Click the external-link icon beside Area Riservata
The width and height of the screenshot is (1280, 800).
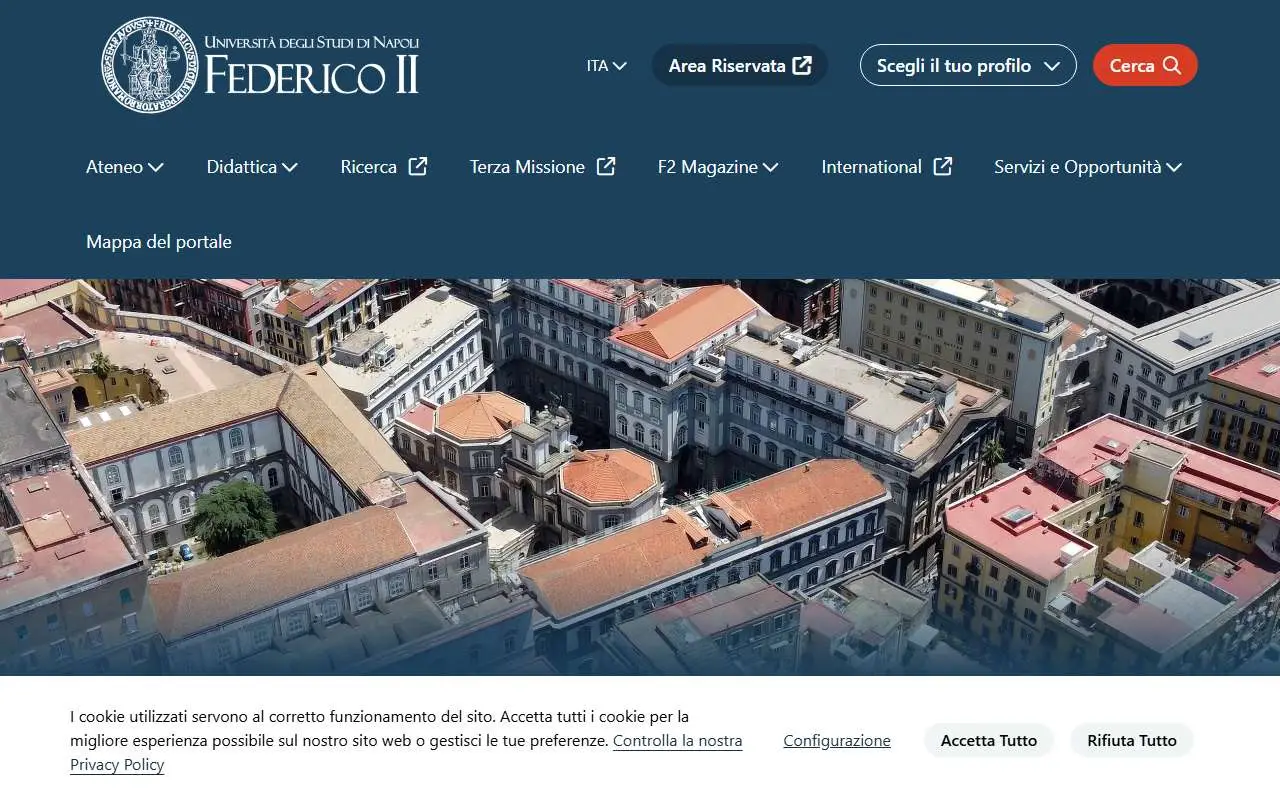802,65
